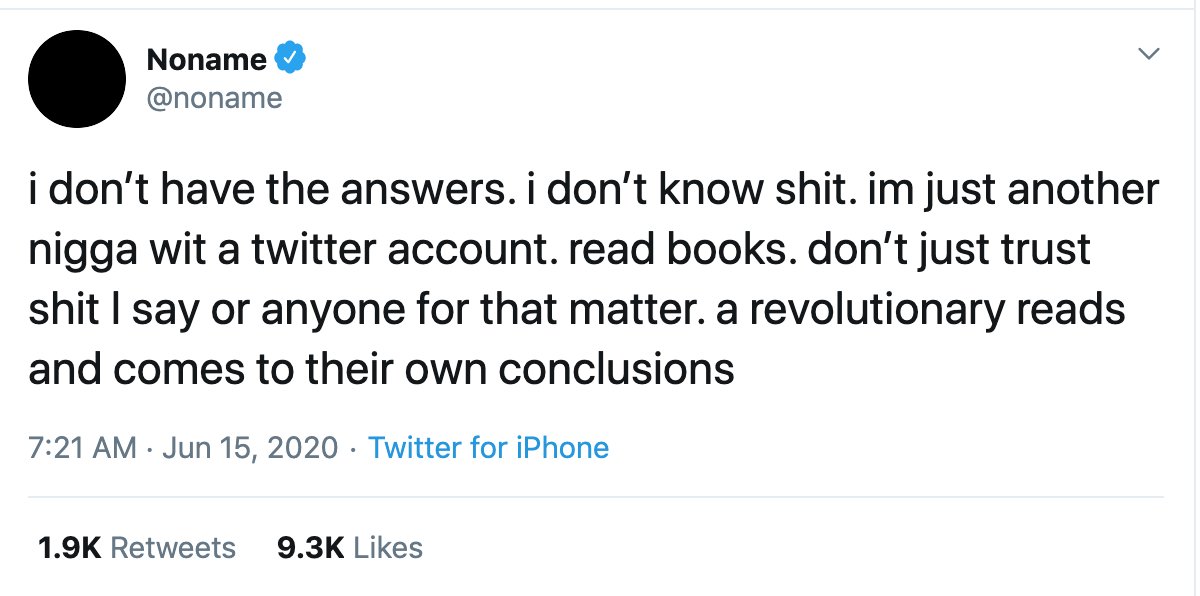Click the 1.9K retweet count number
The width and height of the screenshot is (1200, 596).
(x=68, y=547)
